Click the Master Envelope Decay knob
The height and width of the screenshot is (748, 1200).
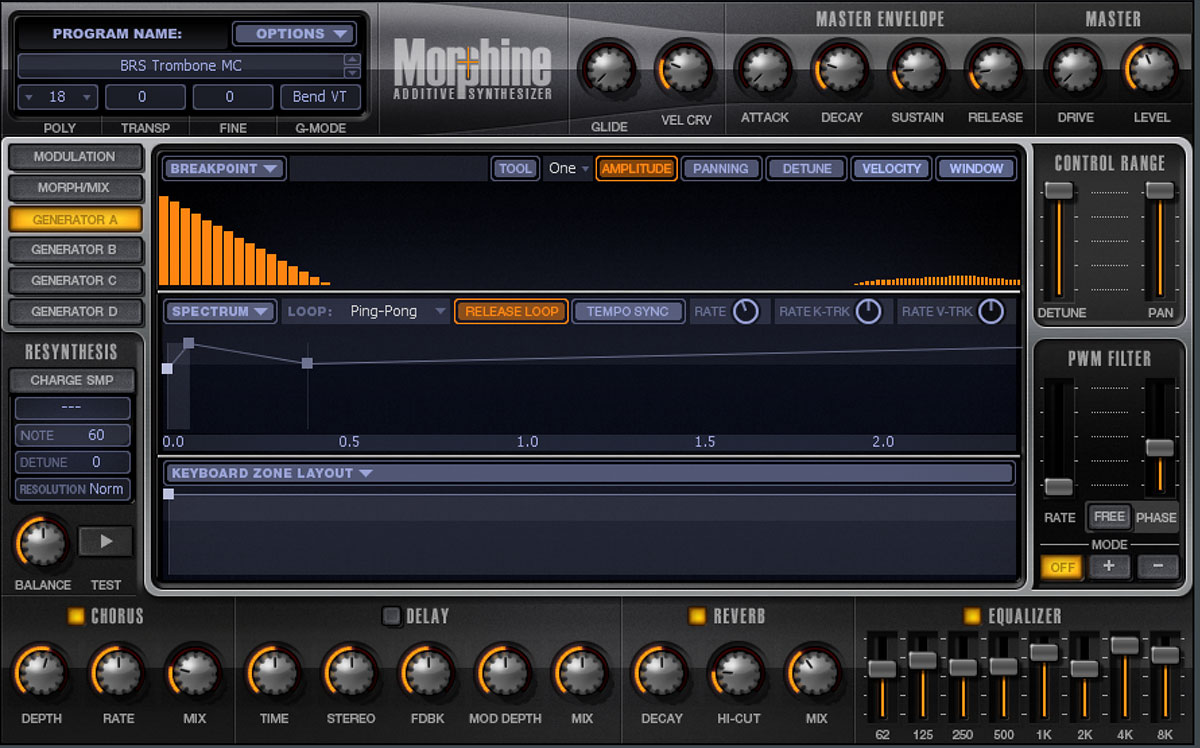pyautogui.click(x=841, y=68)
